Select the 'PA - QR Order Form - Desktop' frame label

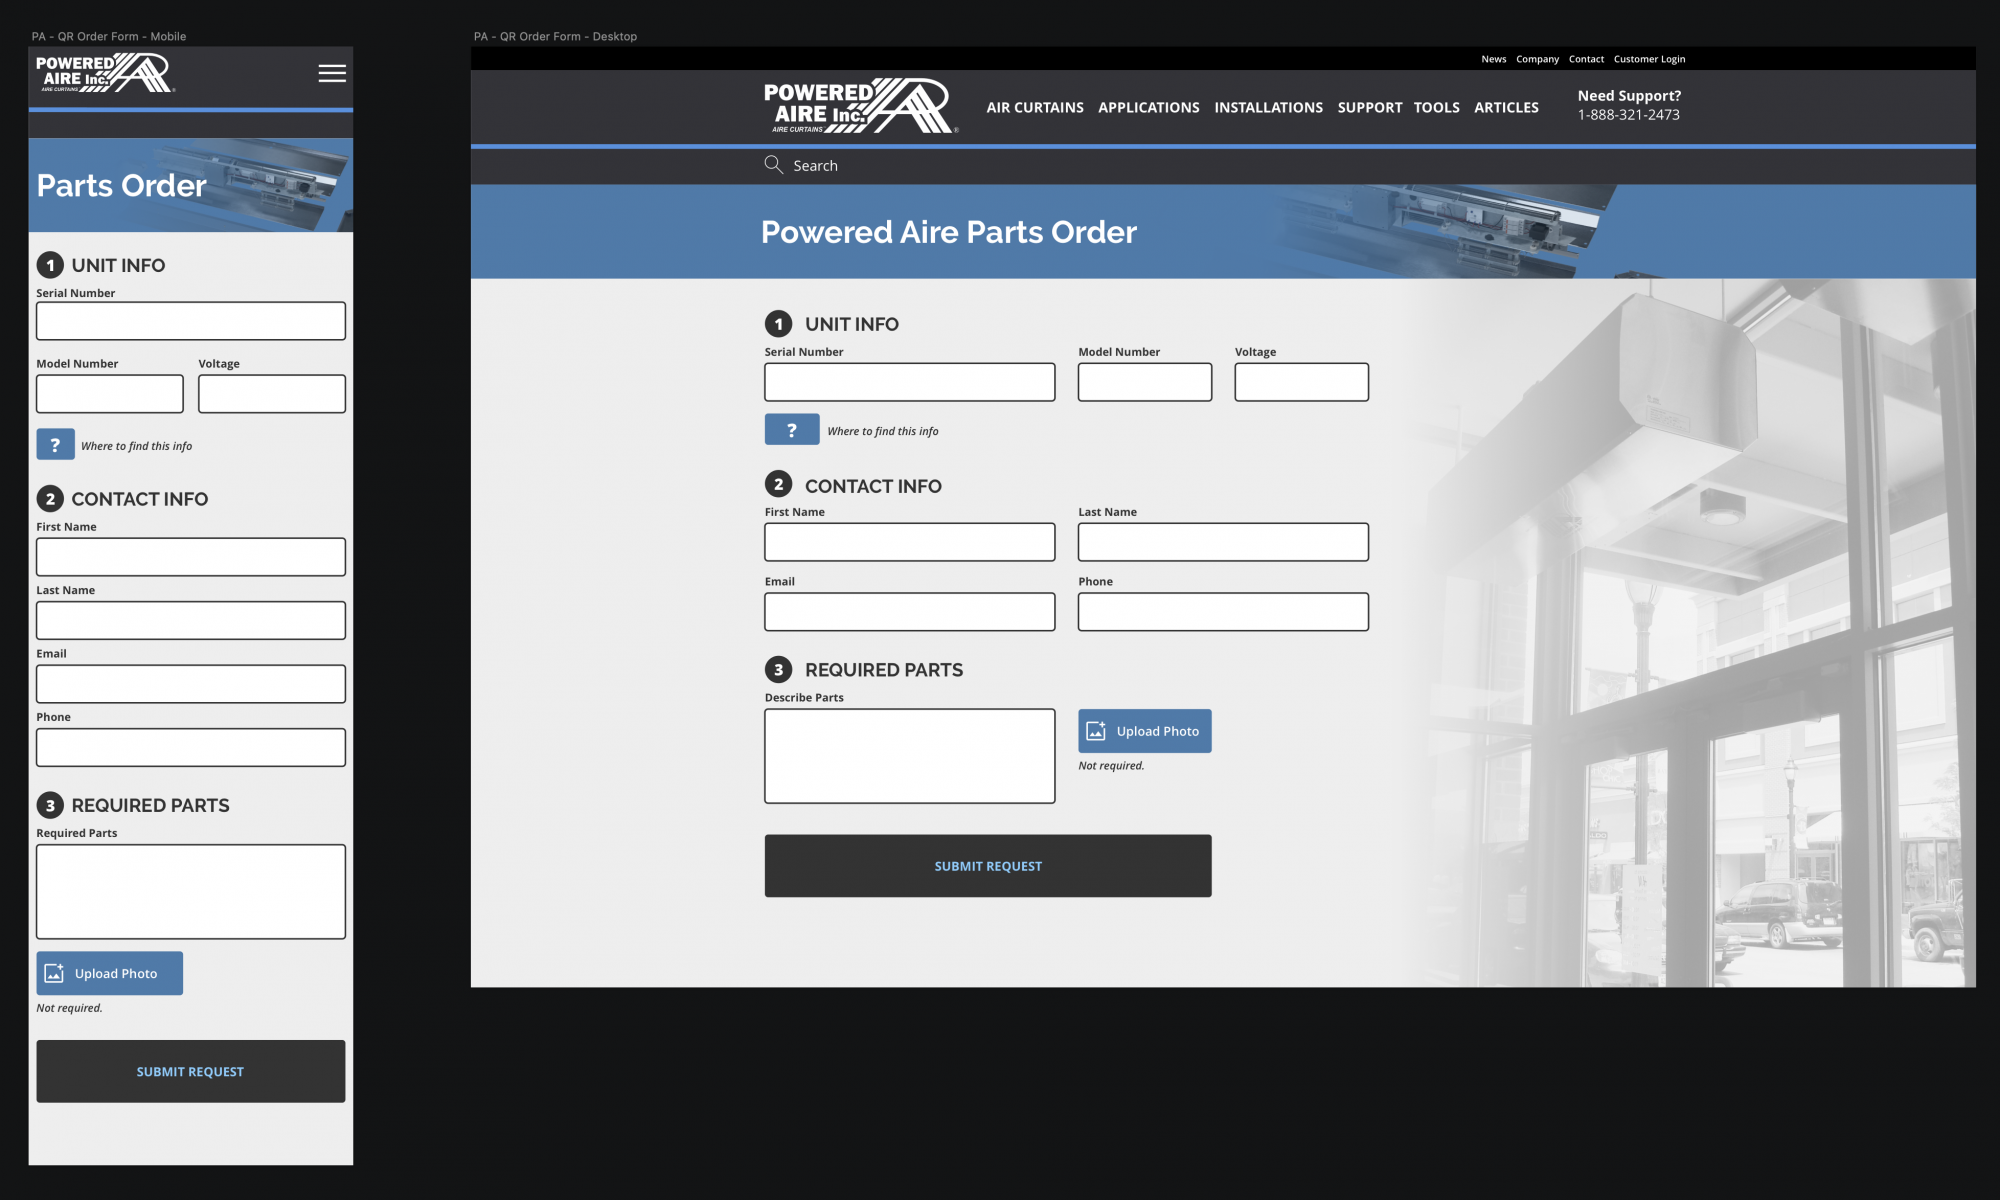[555, 36]
